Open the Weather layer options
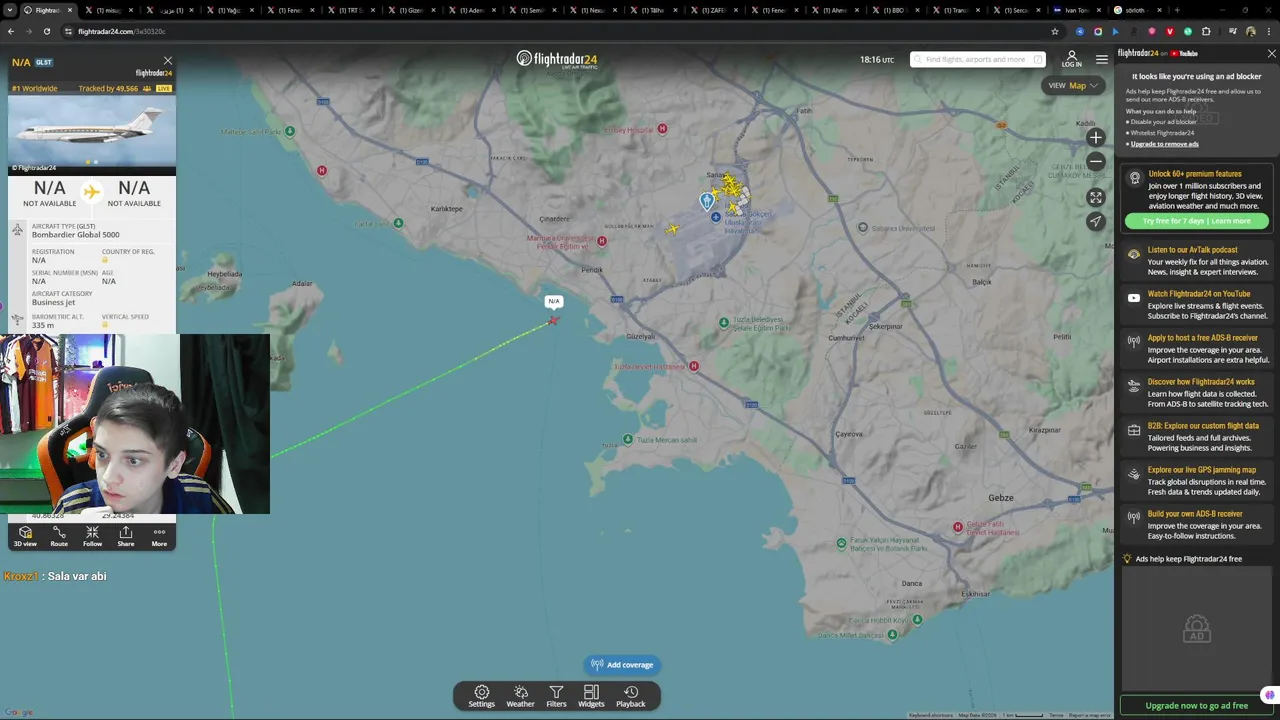Image resolution: width=1280 pixels, height=720 pixels. (x=520, y=696)
